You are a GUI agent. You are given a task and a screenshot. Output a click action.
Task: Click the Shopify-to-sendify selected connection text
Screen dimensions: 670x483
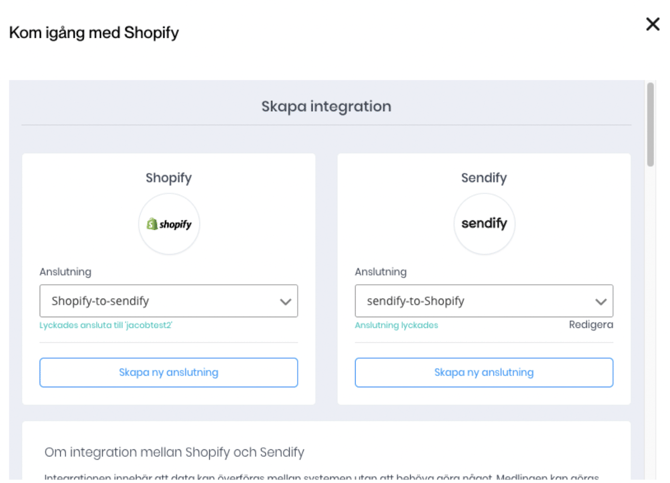[x=100, y=301]
